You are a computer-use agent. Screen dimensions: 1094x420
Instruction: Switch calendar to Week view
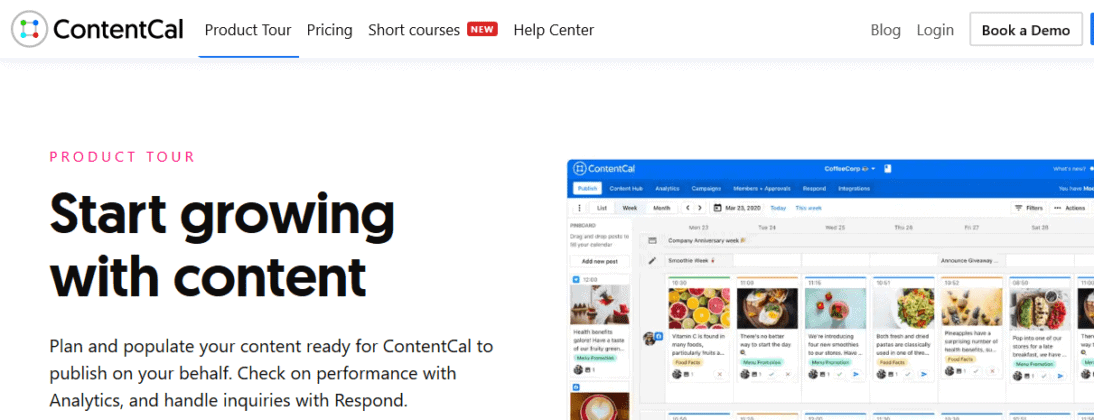point(630,208)
